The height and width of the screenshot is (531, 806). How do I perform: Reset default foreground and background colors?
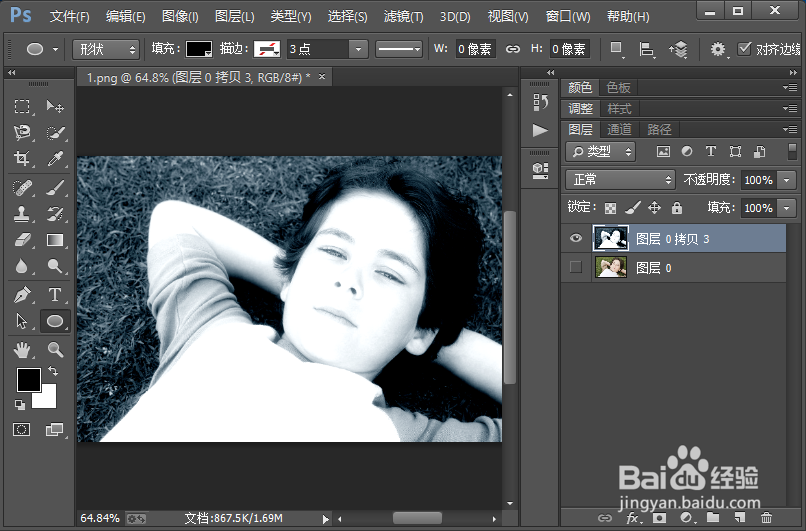20,405
